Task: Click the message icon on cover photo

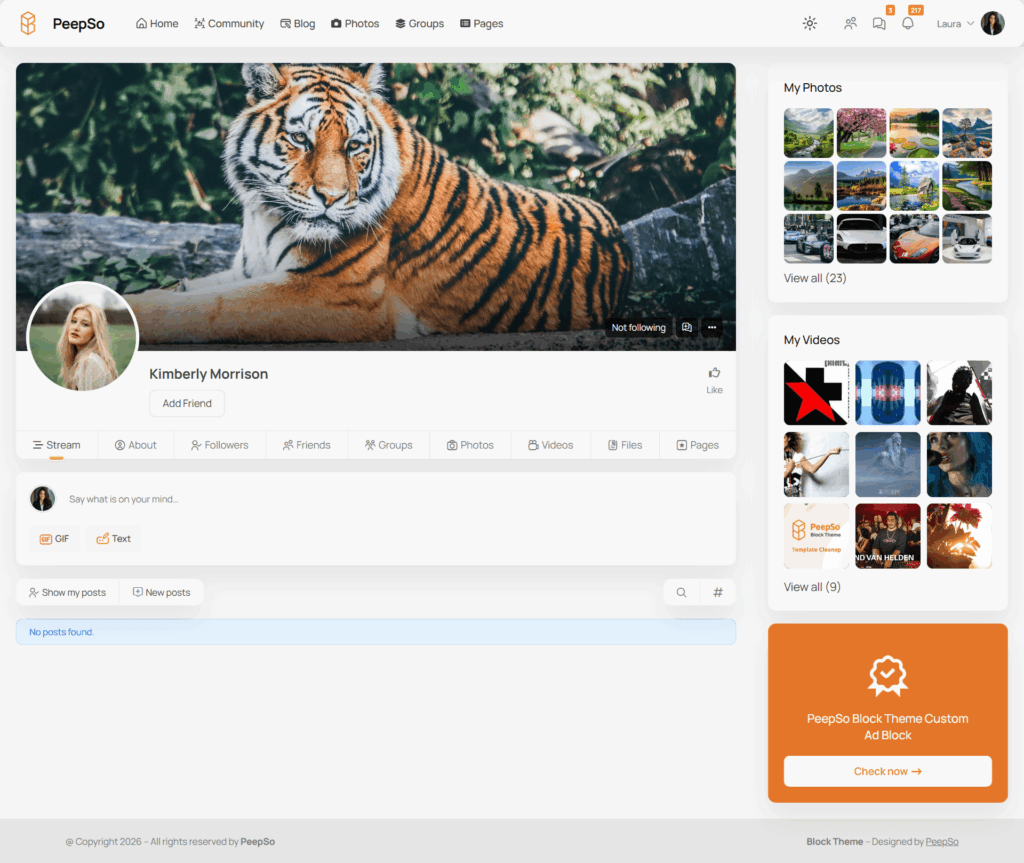Action: tap(687, 327)
